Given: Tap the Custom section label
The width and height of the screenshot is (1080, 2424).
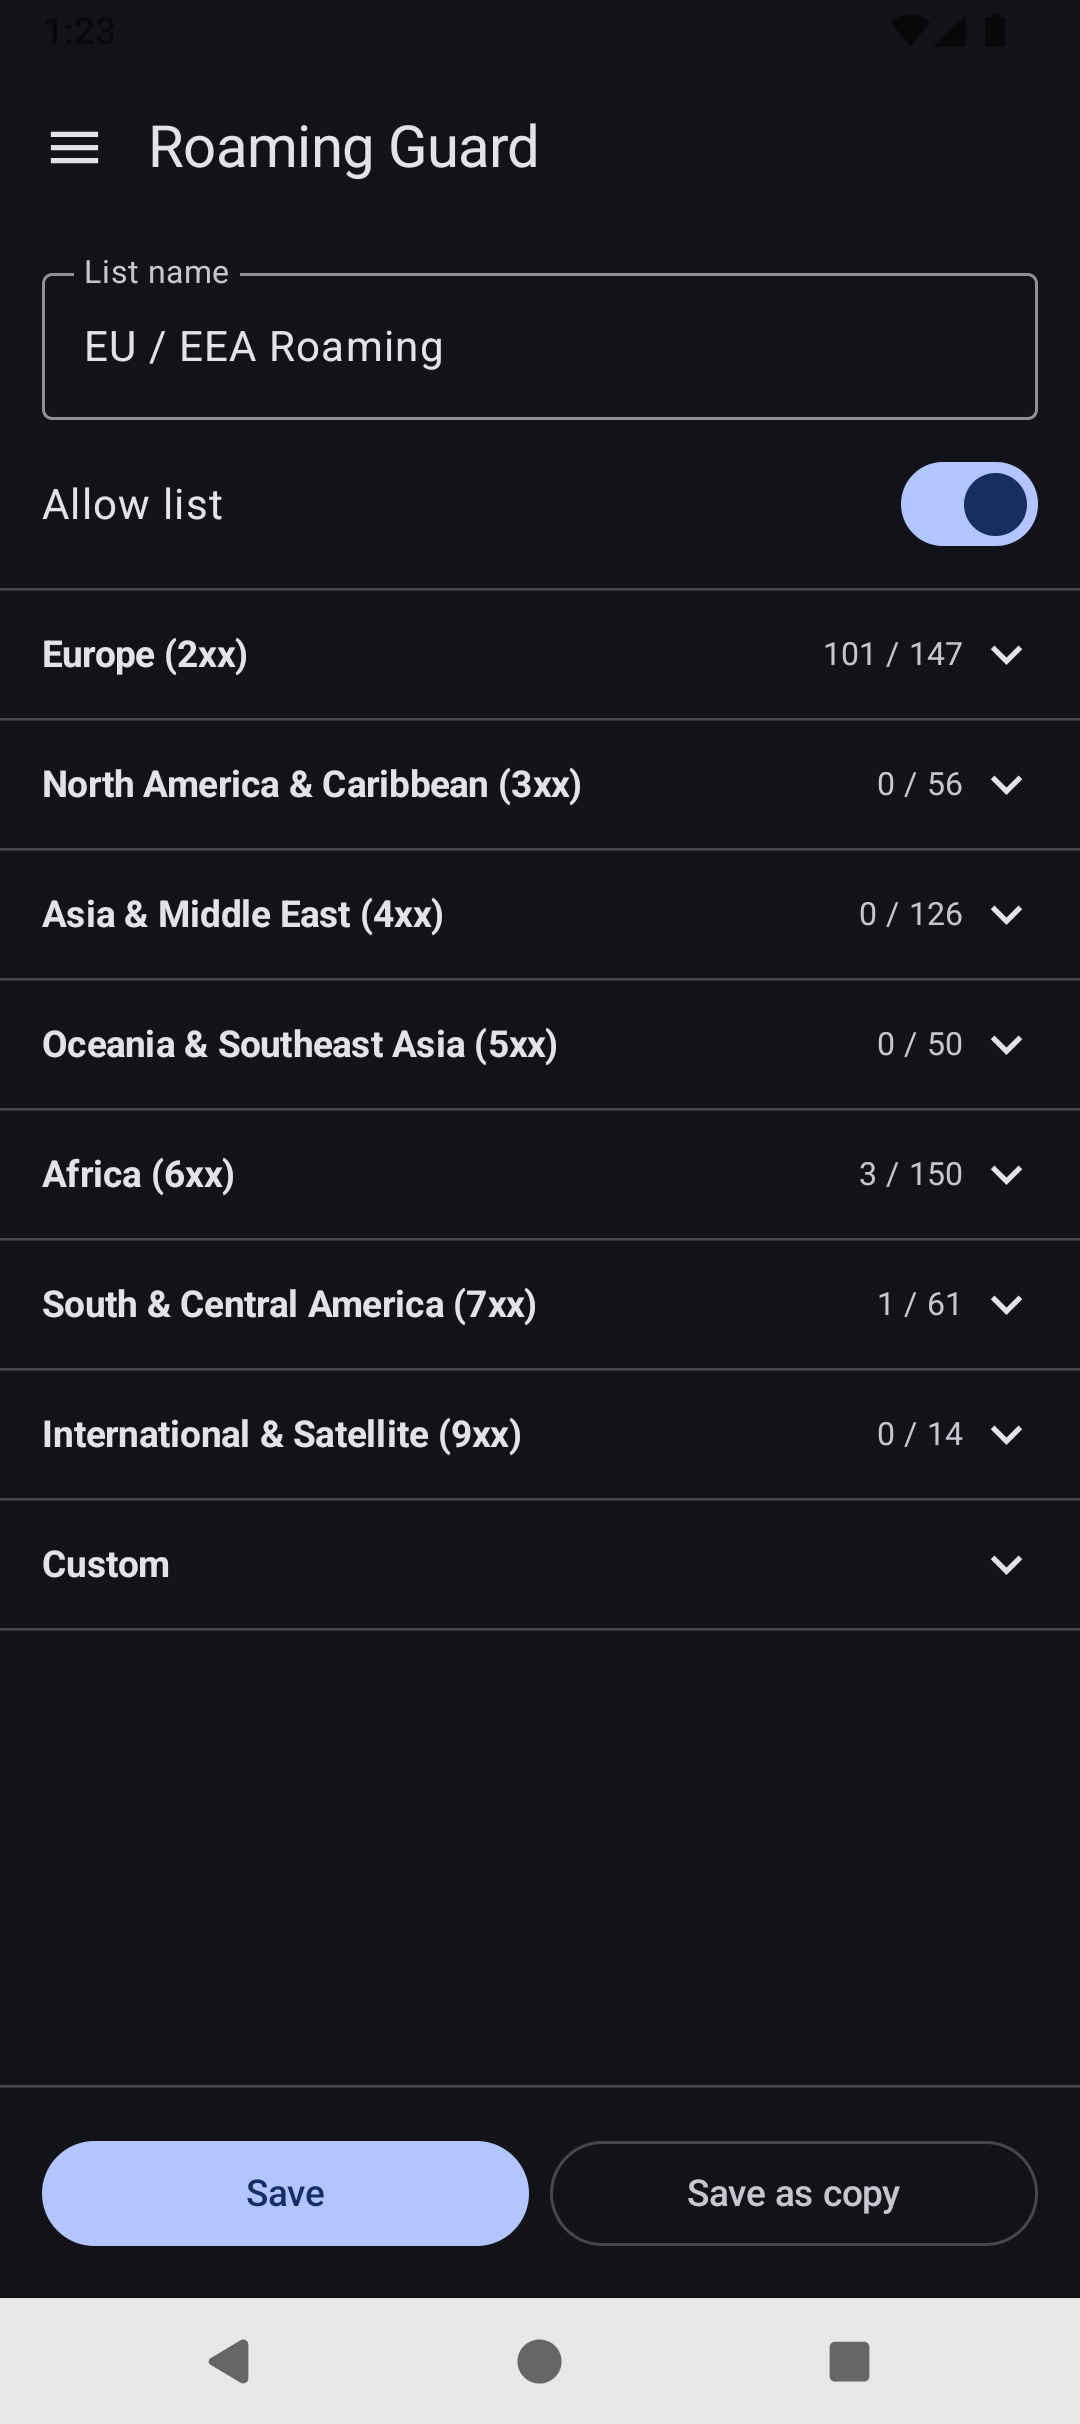Looking at the screenshot, I should point(106,1565).
